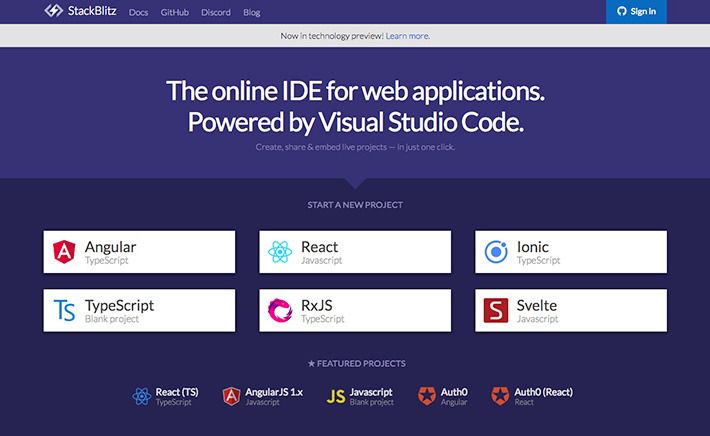Click the yellow JS Javascript featured icon

(x=336, y=397)
